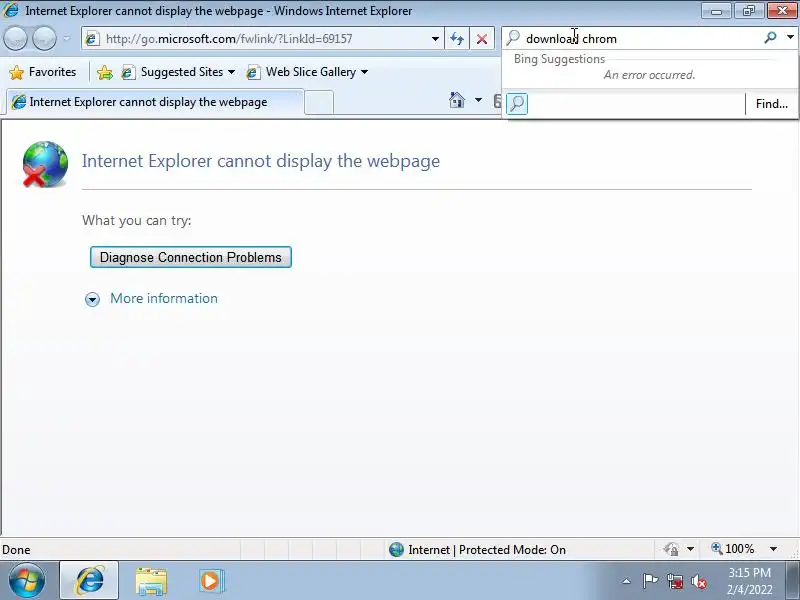Launch Windows Media Player from taskbar

[211, 581]
